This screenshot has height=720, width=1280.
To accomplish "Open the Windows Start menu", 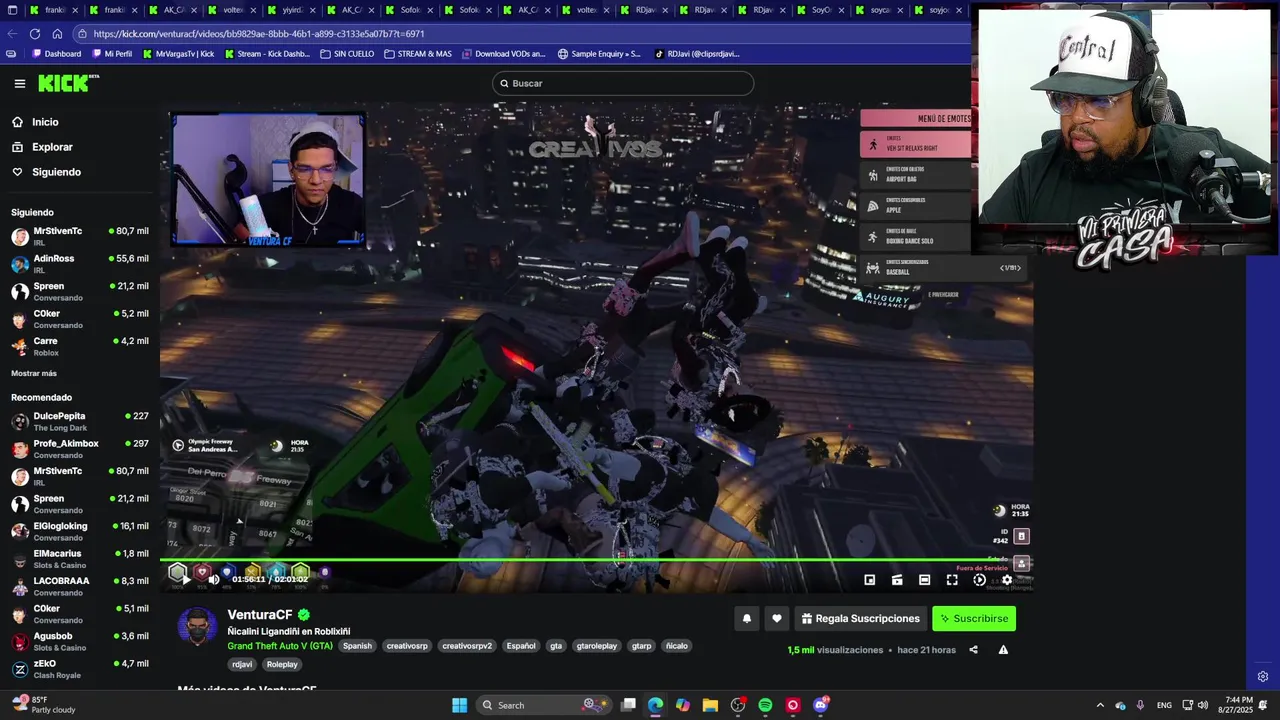I will click(459, 705).
